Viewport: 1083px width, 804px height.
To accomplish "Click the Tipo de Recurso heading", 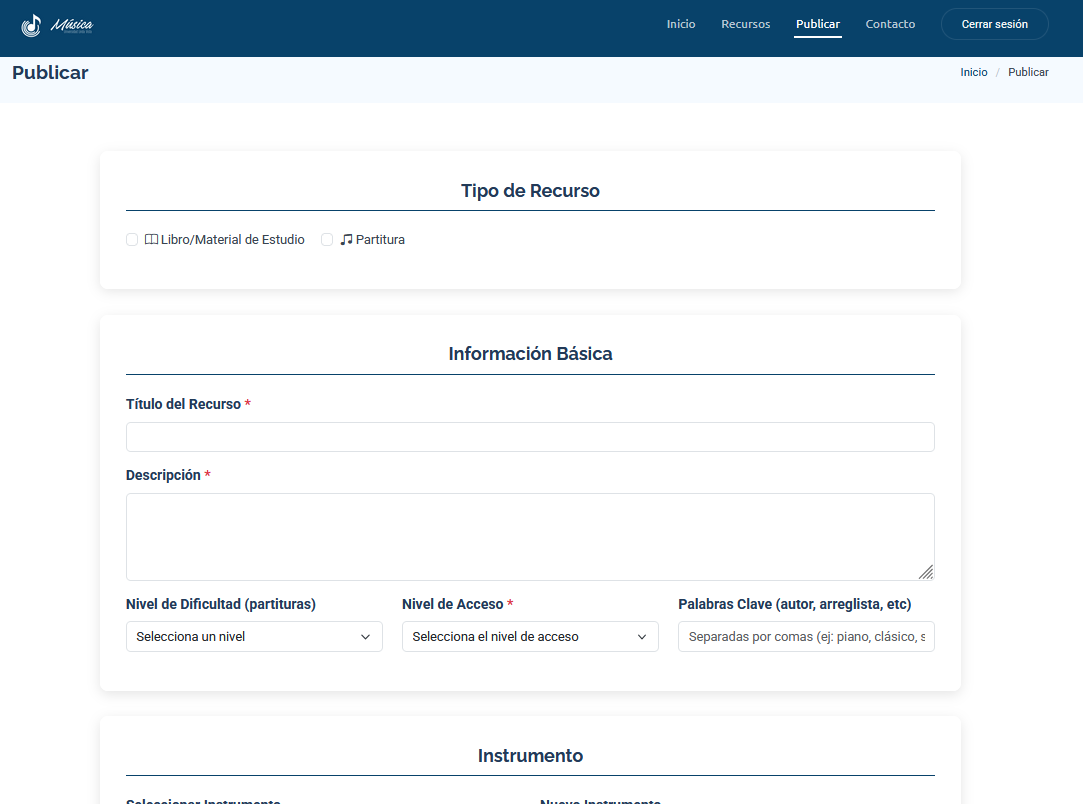I will click(x=530, y=191).
